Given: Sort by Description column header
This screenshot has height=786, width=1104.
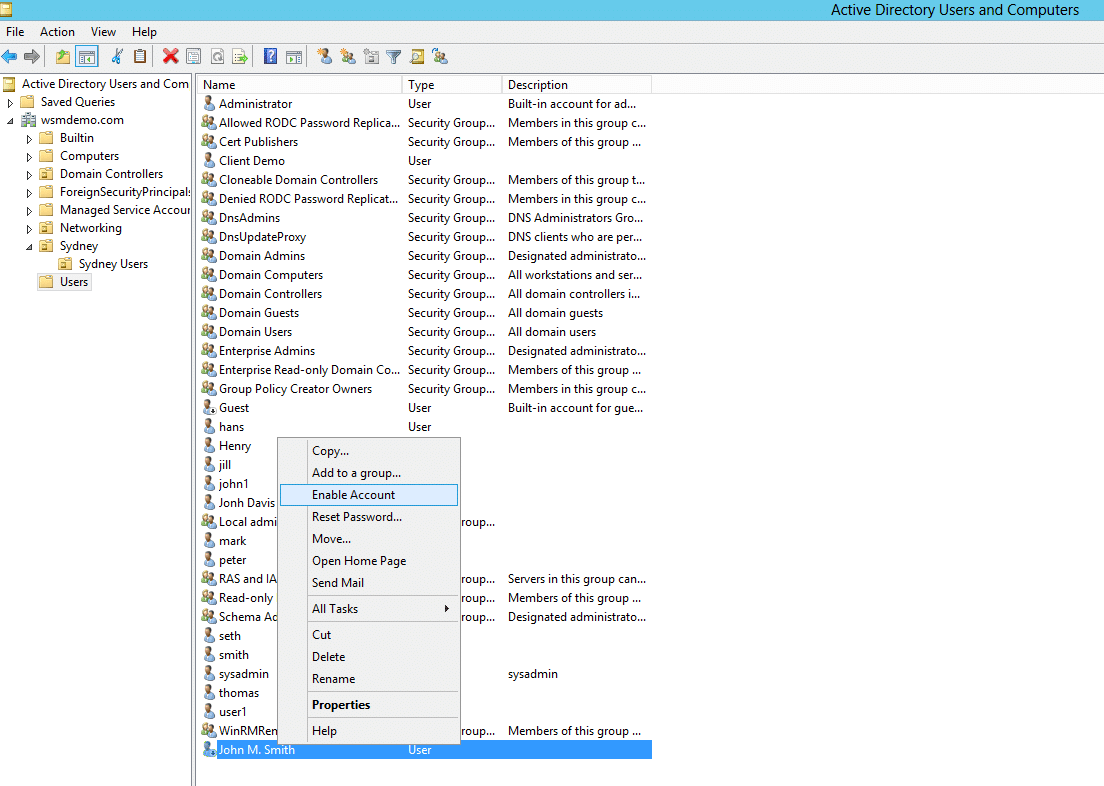Looking at the screenshot, I should point(577,85).
